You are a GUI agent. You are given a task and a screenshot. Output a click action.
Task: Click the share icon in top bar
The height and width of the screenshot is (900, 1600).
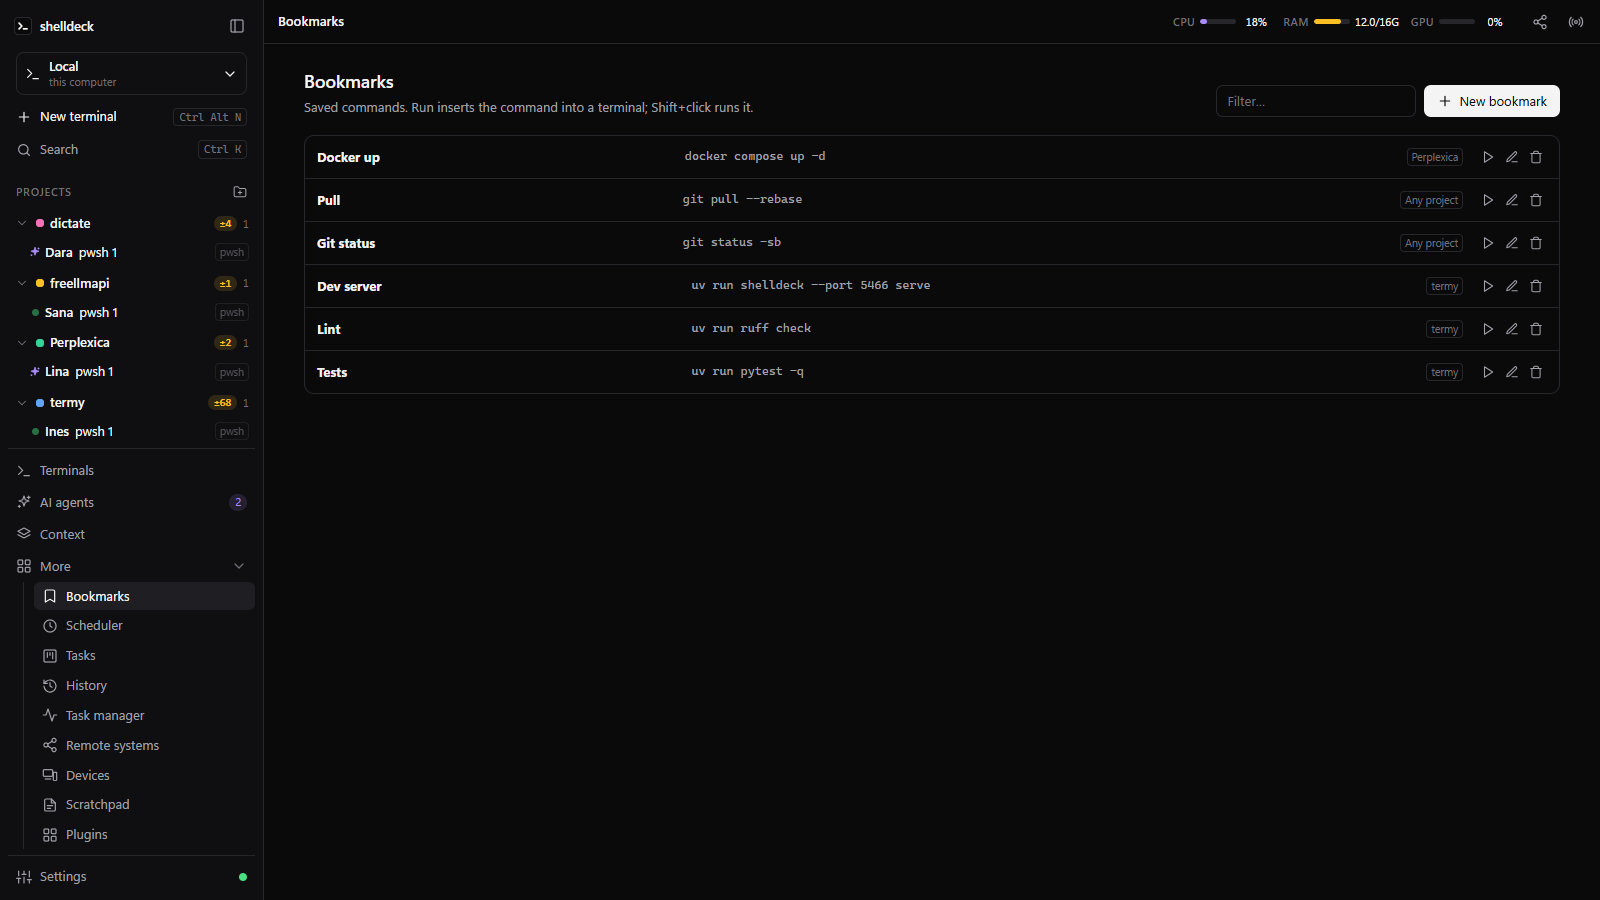coord(1540,22)
